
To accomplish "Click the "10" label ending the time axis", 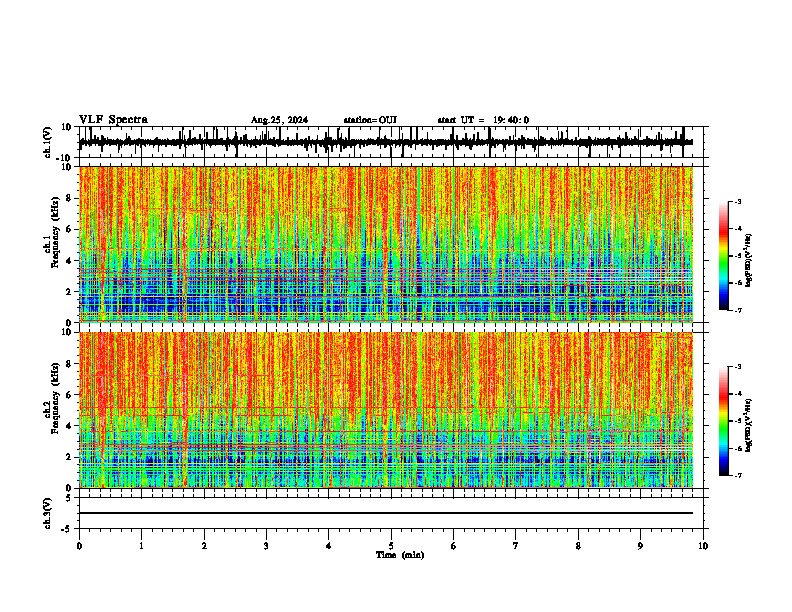I will tap(703, 546).
